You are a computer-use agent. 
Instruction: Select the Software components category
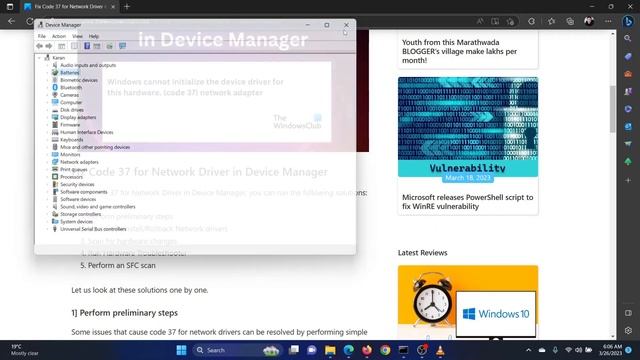click(x=84, y=192)
